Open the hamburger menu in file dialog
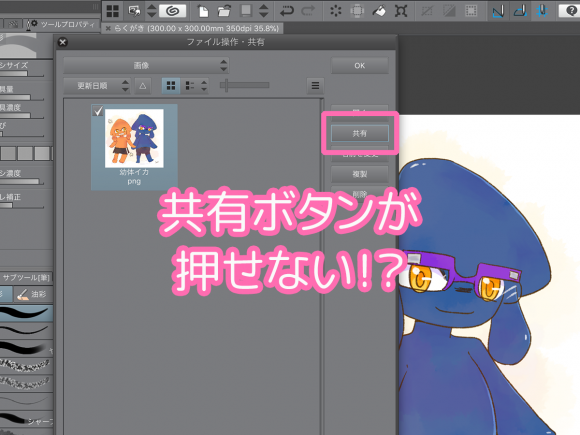Viewport: 580px width, 435px height. click(315, 86)
